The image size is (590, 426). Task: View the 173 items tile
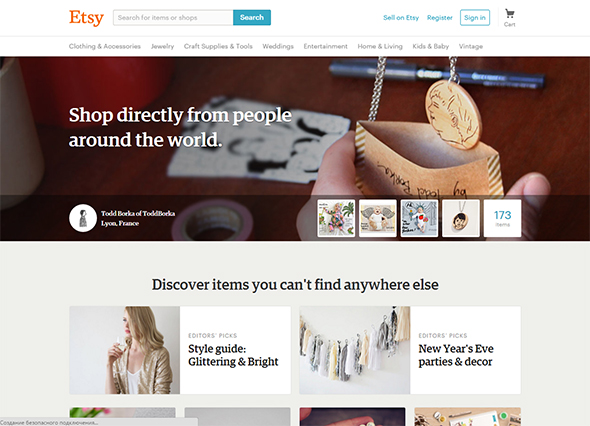(502, 218)
